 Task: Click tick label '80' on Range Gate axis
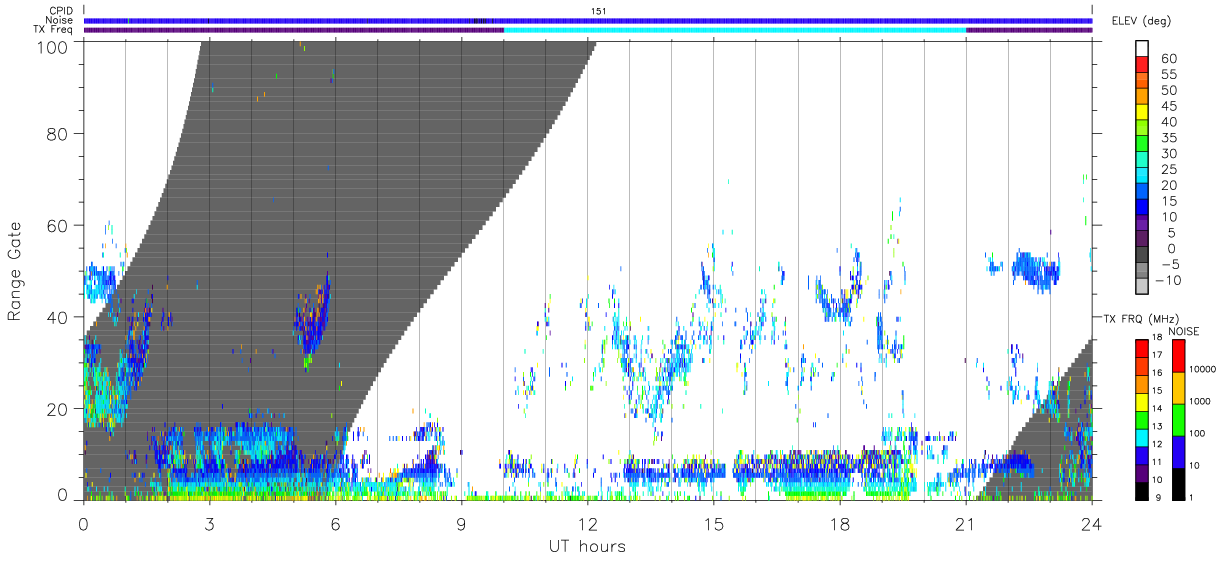(58, 134)
